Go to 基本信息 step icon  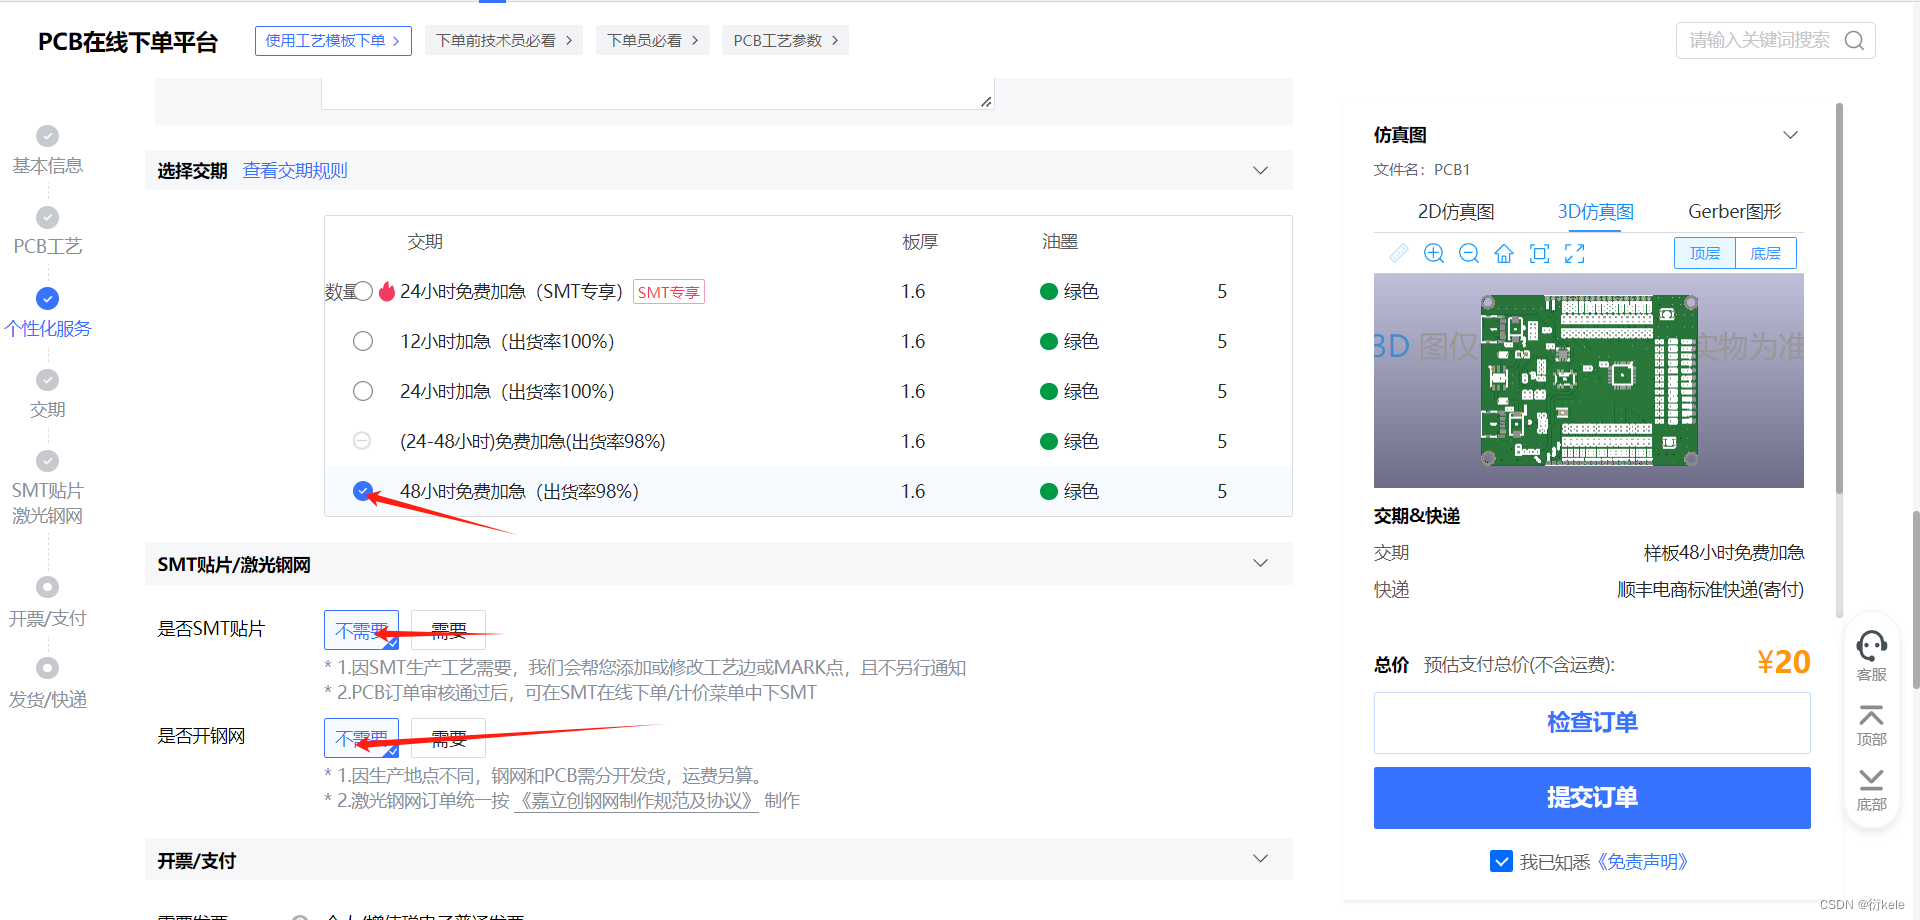pyautogui.click(x=47, y=136)
